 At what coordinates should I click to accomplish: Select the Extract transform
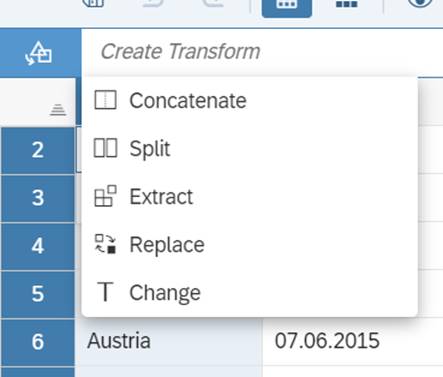pyautogui.click(x=249, y=196)
